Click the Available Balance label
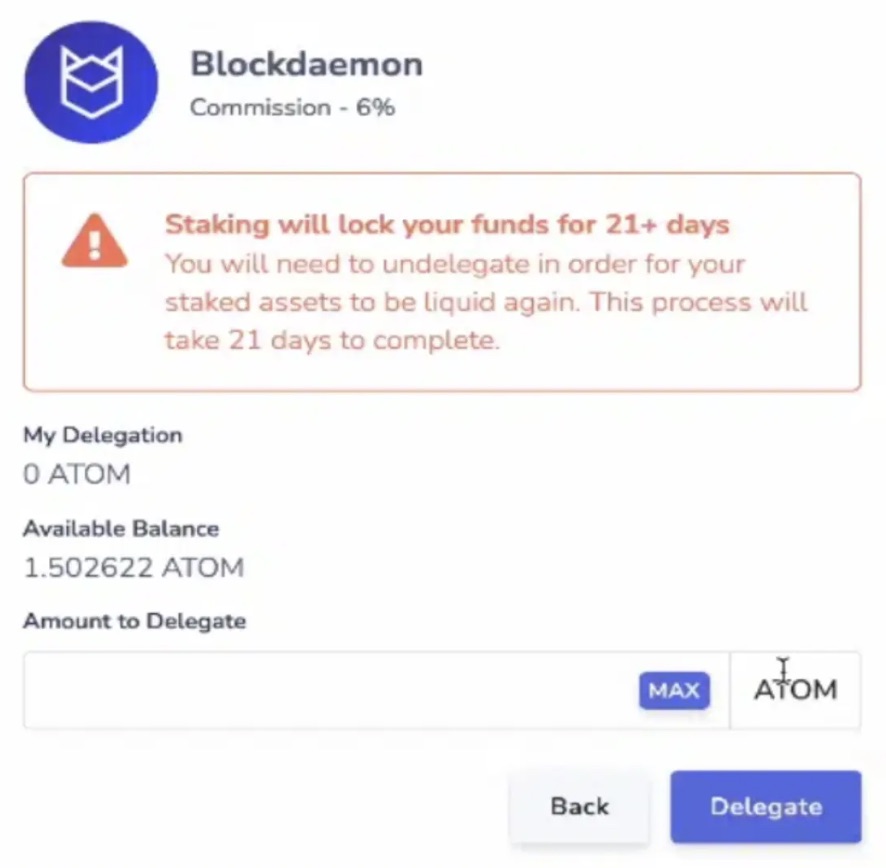 pos(120,529)
